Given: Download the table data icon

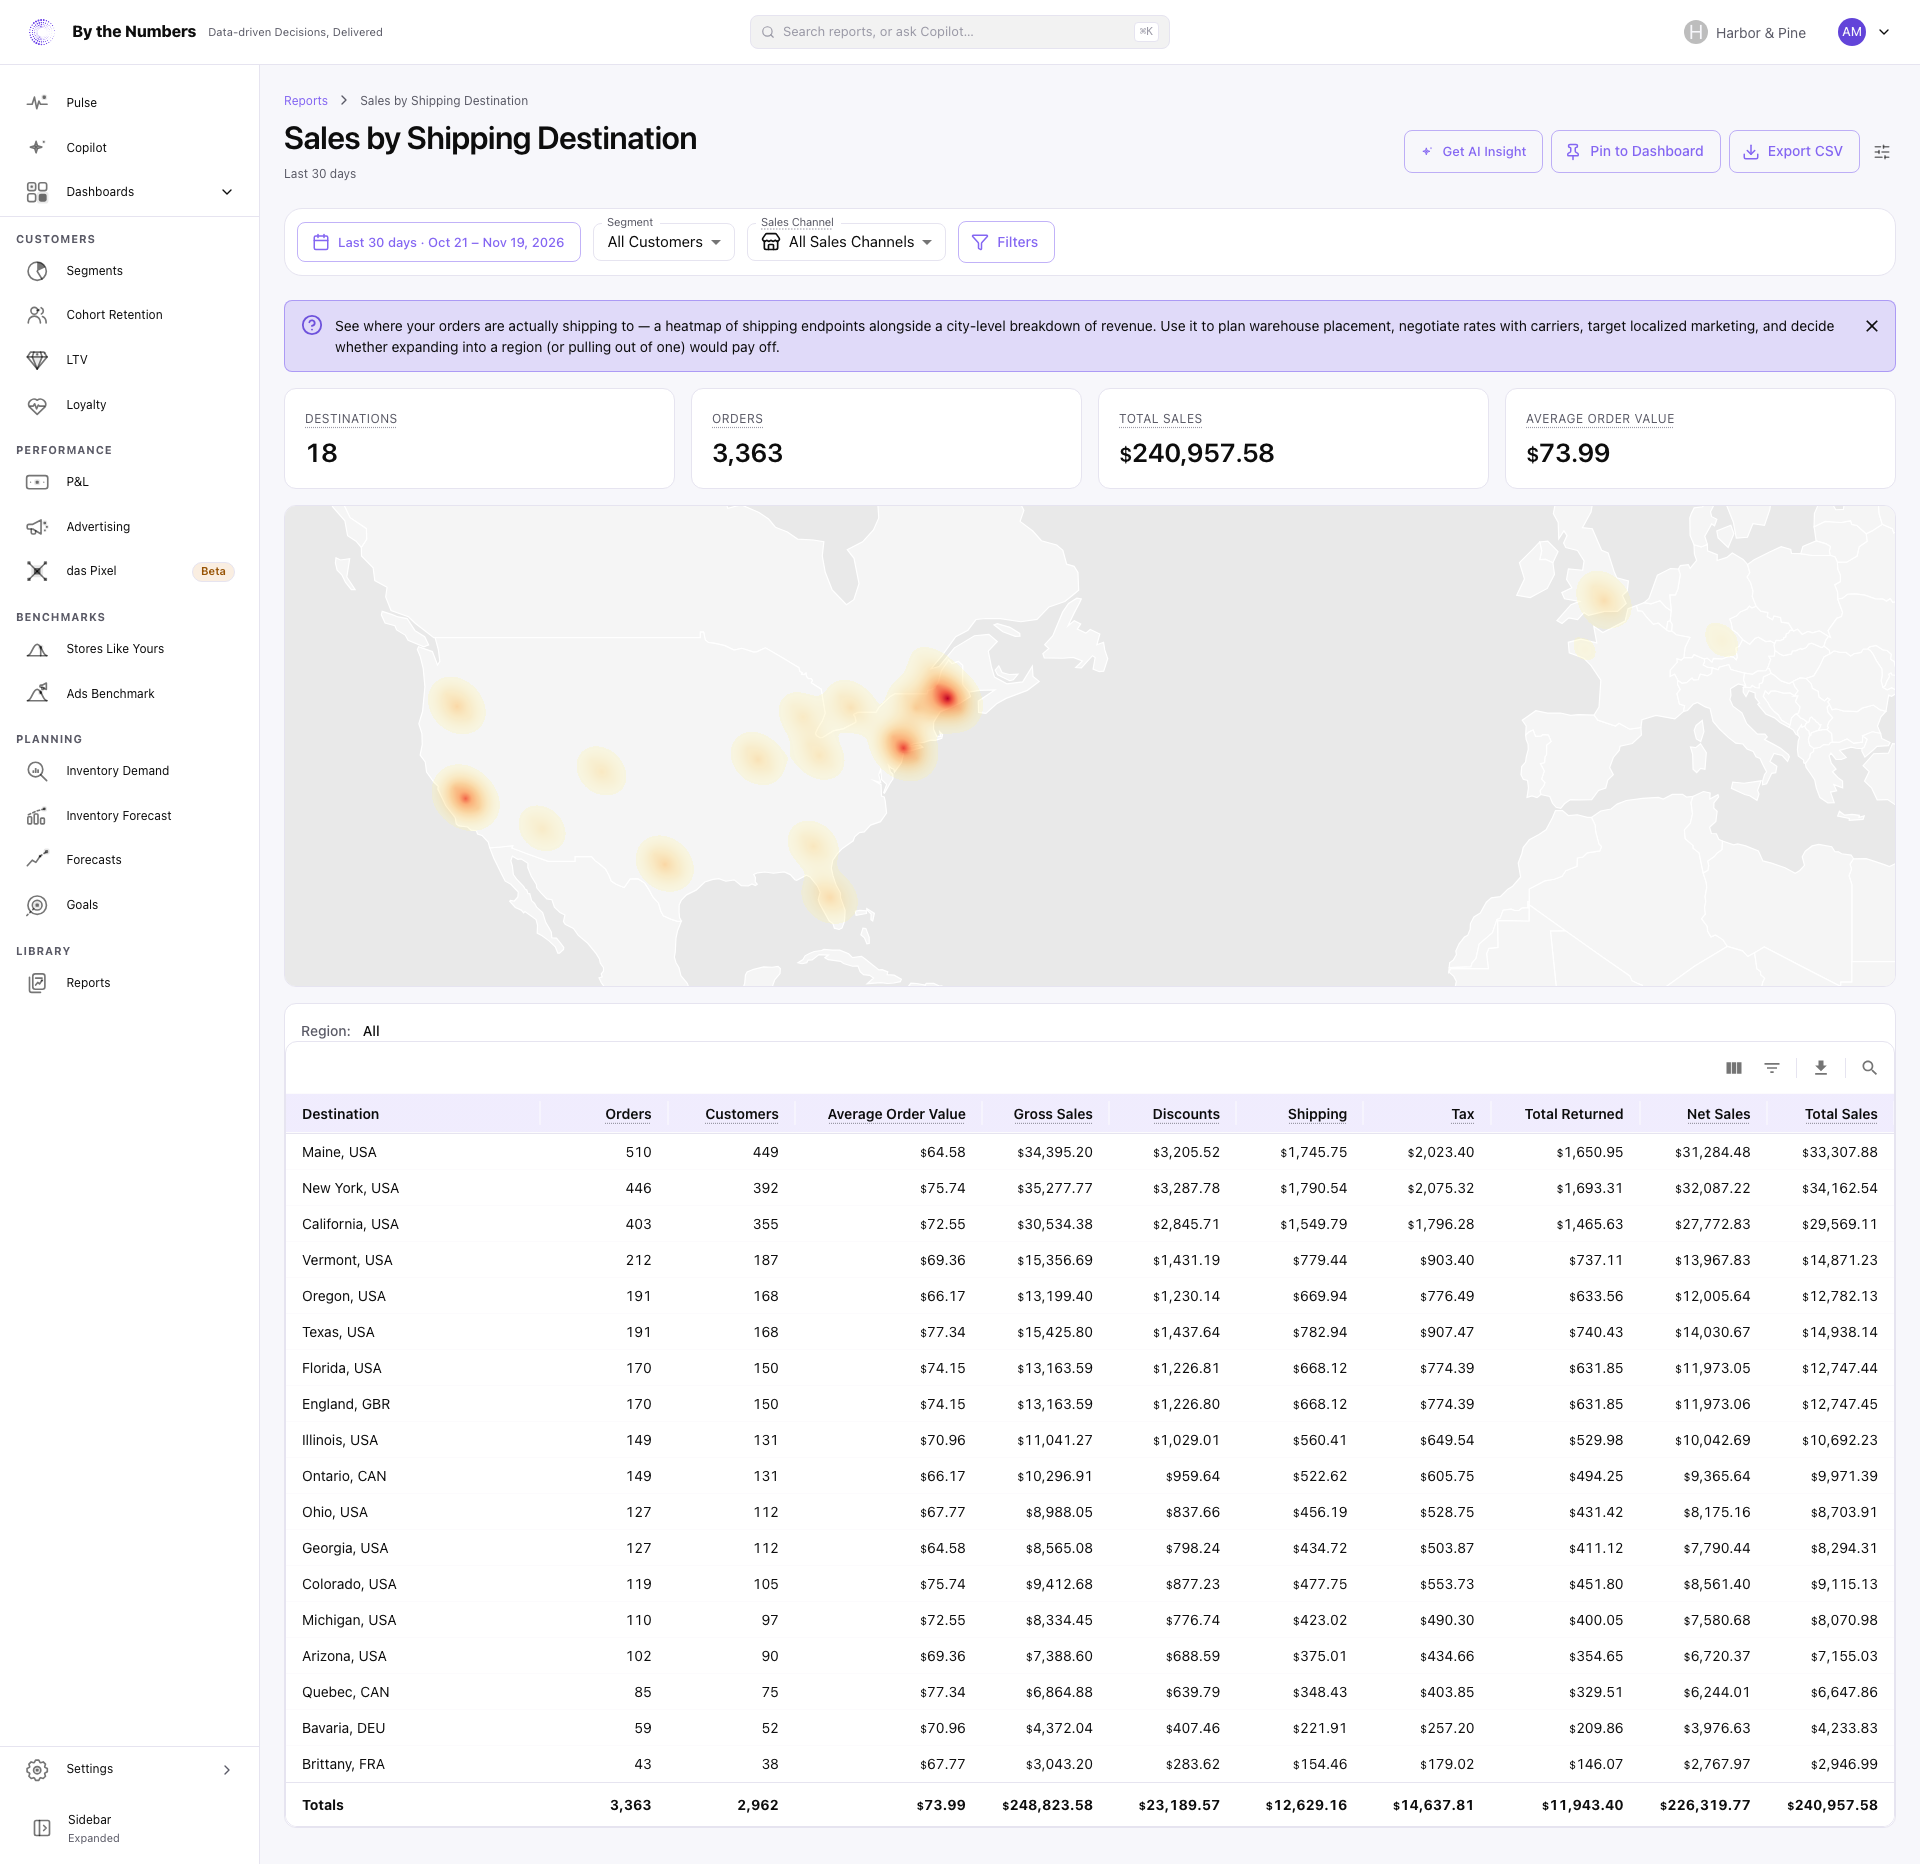Looking at the screenshot, I should point(1821,1068).
